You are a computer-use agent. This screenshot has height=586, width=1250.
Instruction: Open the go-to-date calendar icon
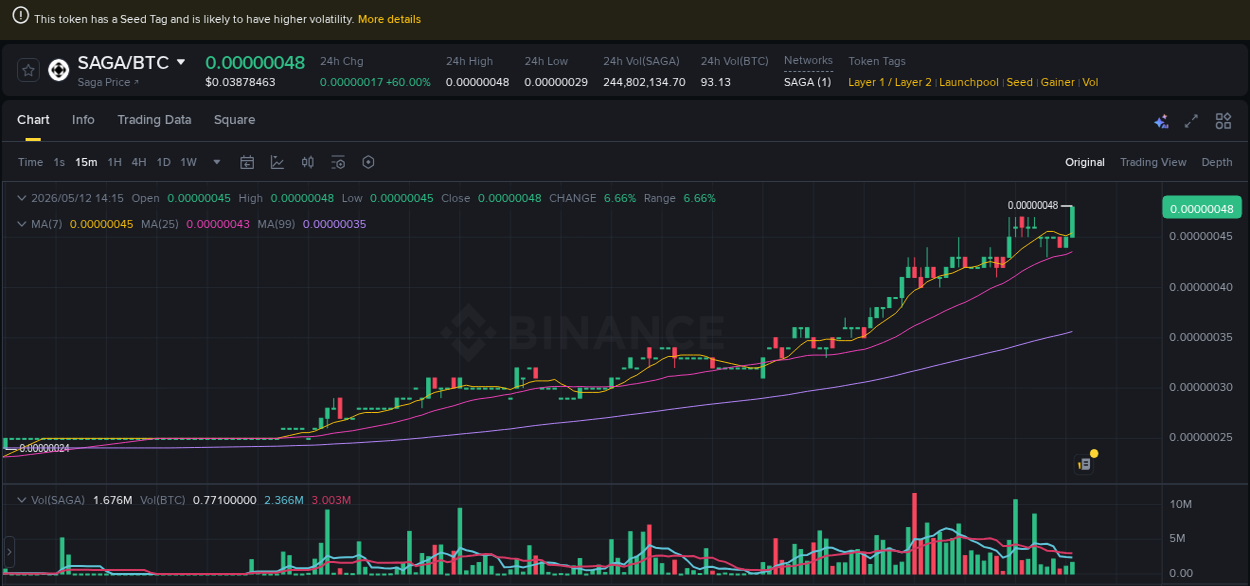coord(247,162)
